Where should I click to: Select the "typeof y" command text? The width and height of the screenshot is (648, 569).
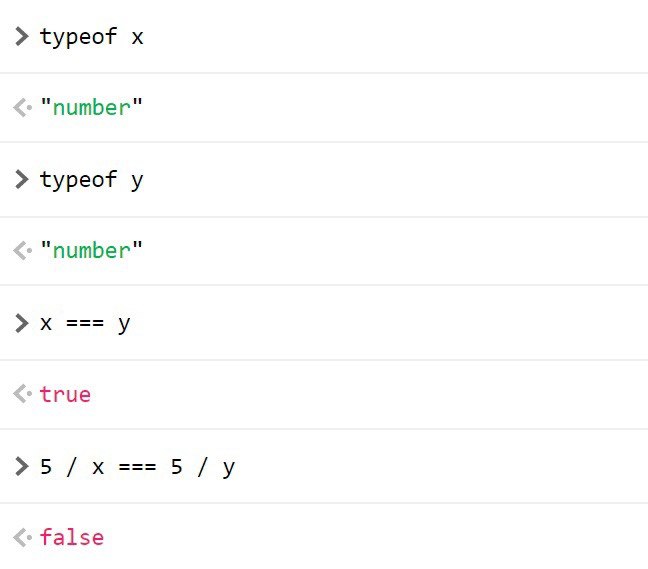pos(91,180)
